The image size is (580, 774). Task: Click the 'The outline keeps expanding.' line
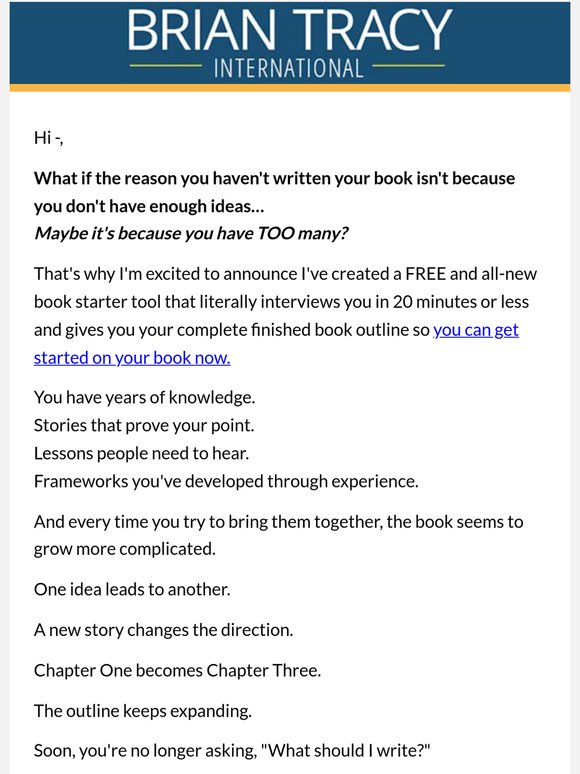coord(143,711)
